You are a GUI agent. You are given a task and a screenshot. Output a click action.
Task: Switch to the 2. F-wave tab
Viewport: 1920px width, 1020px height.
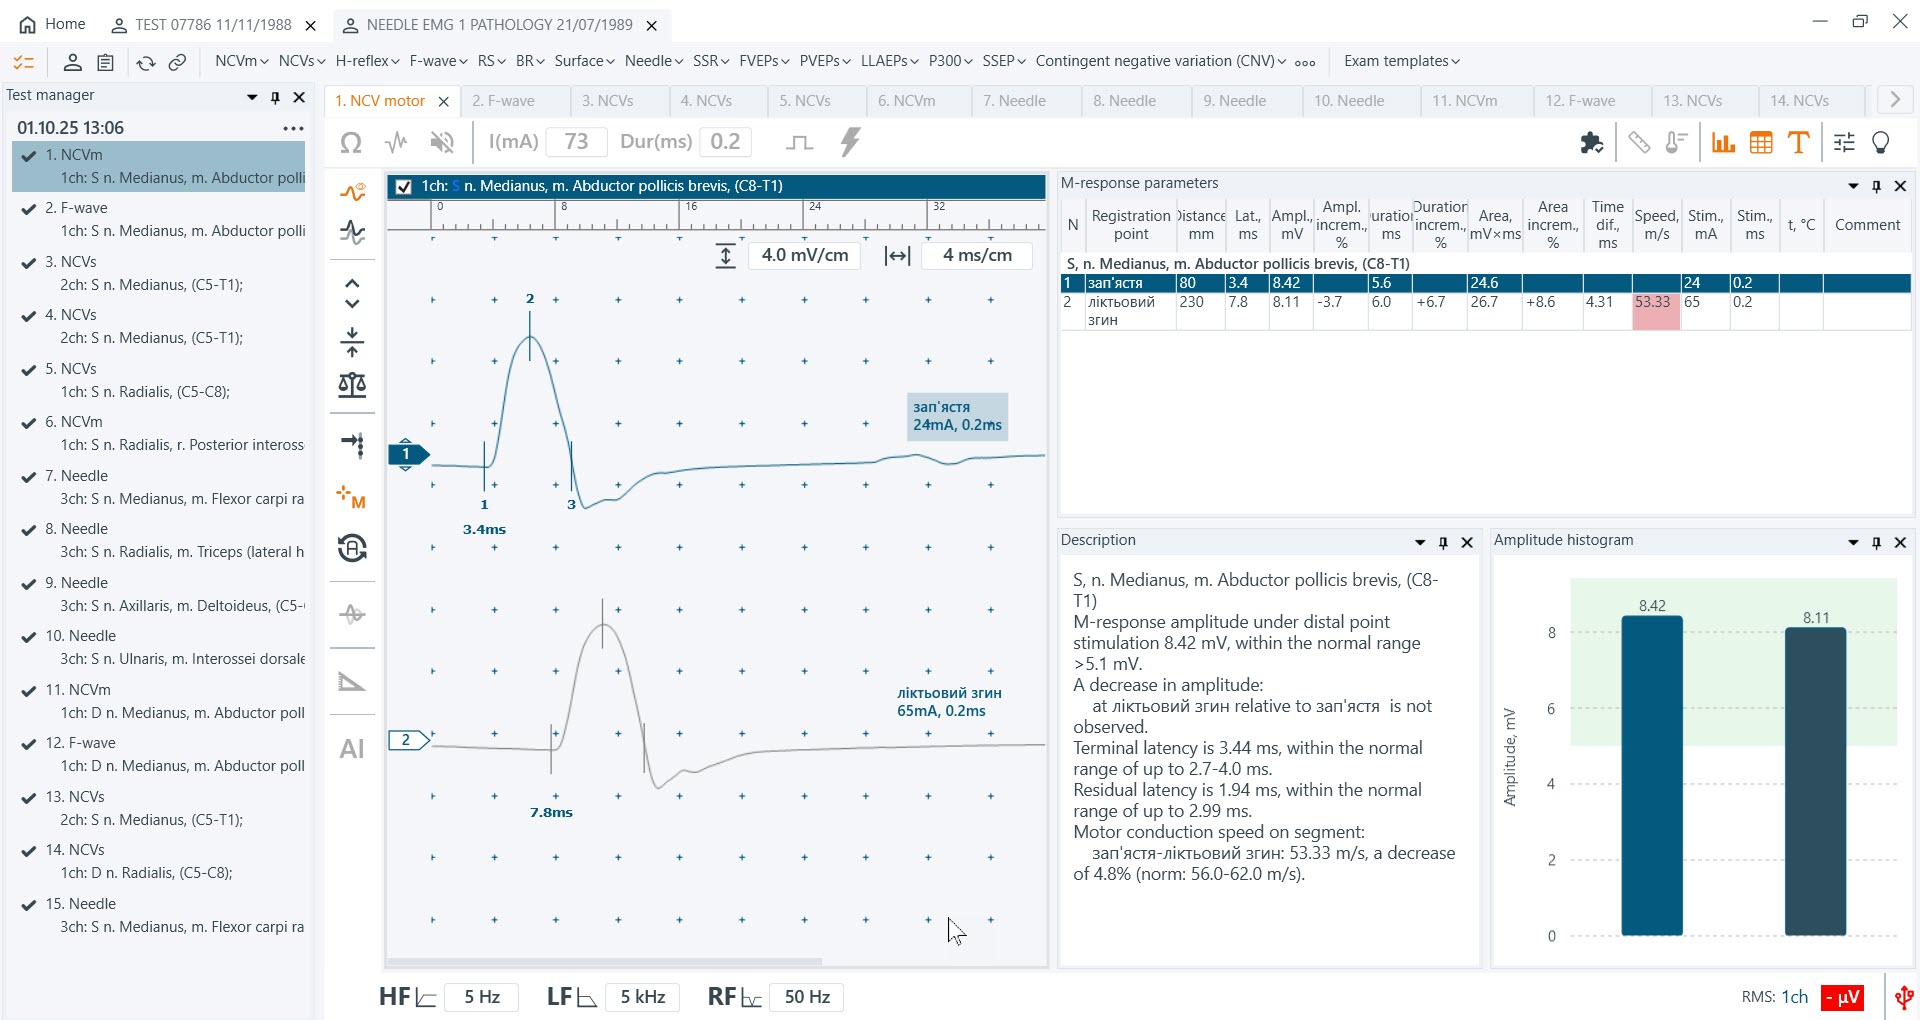503,101
